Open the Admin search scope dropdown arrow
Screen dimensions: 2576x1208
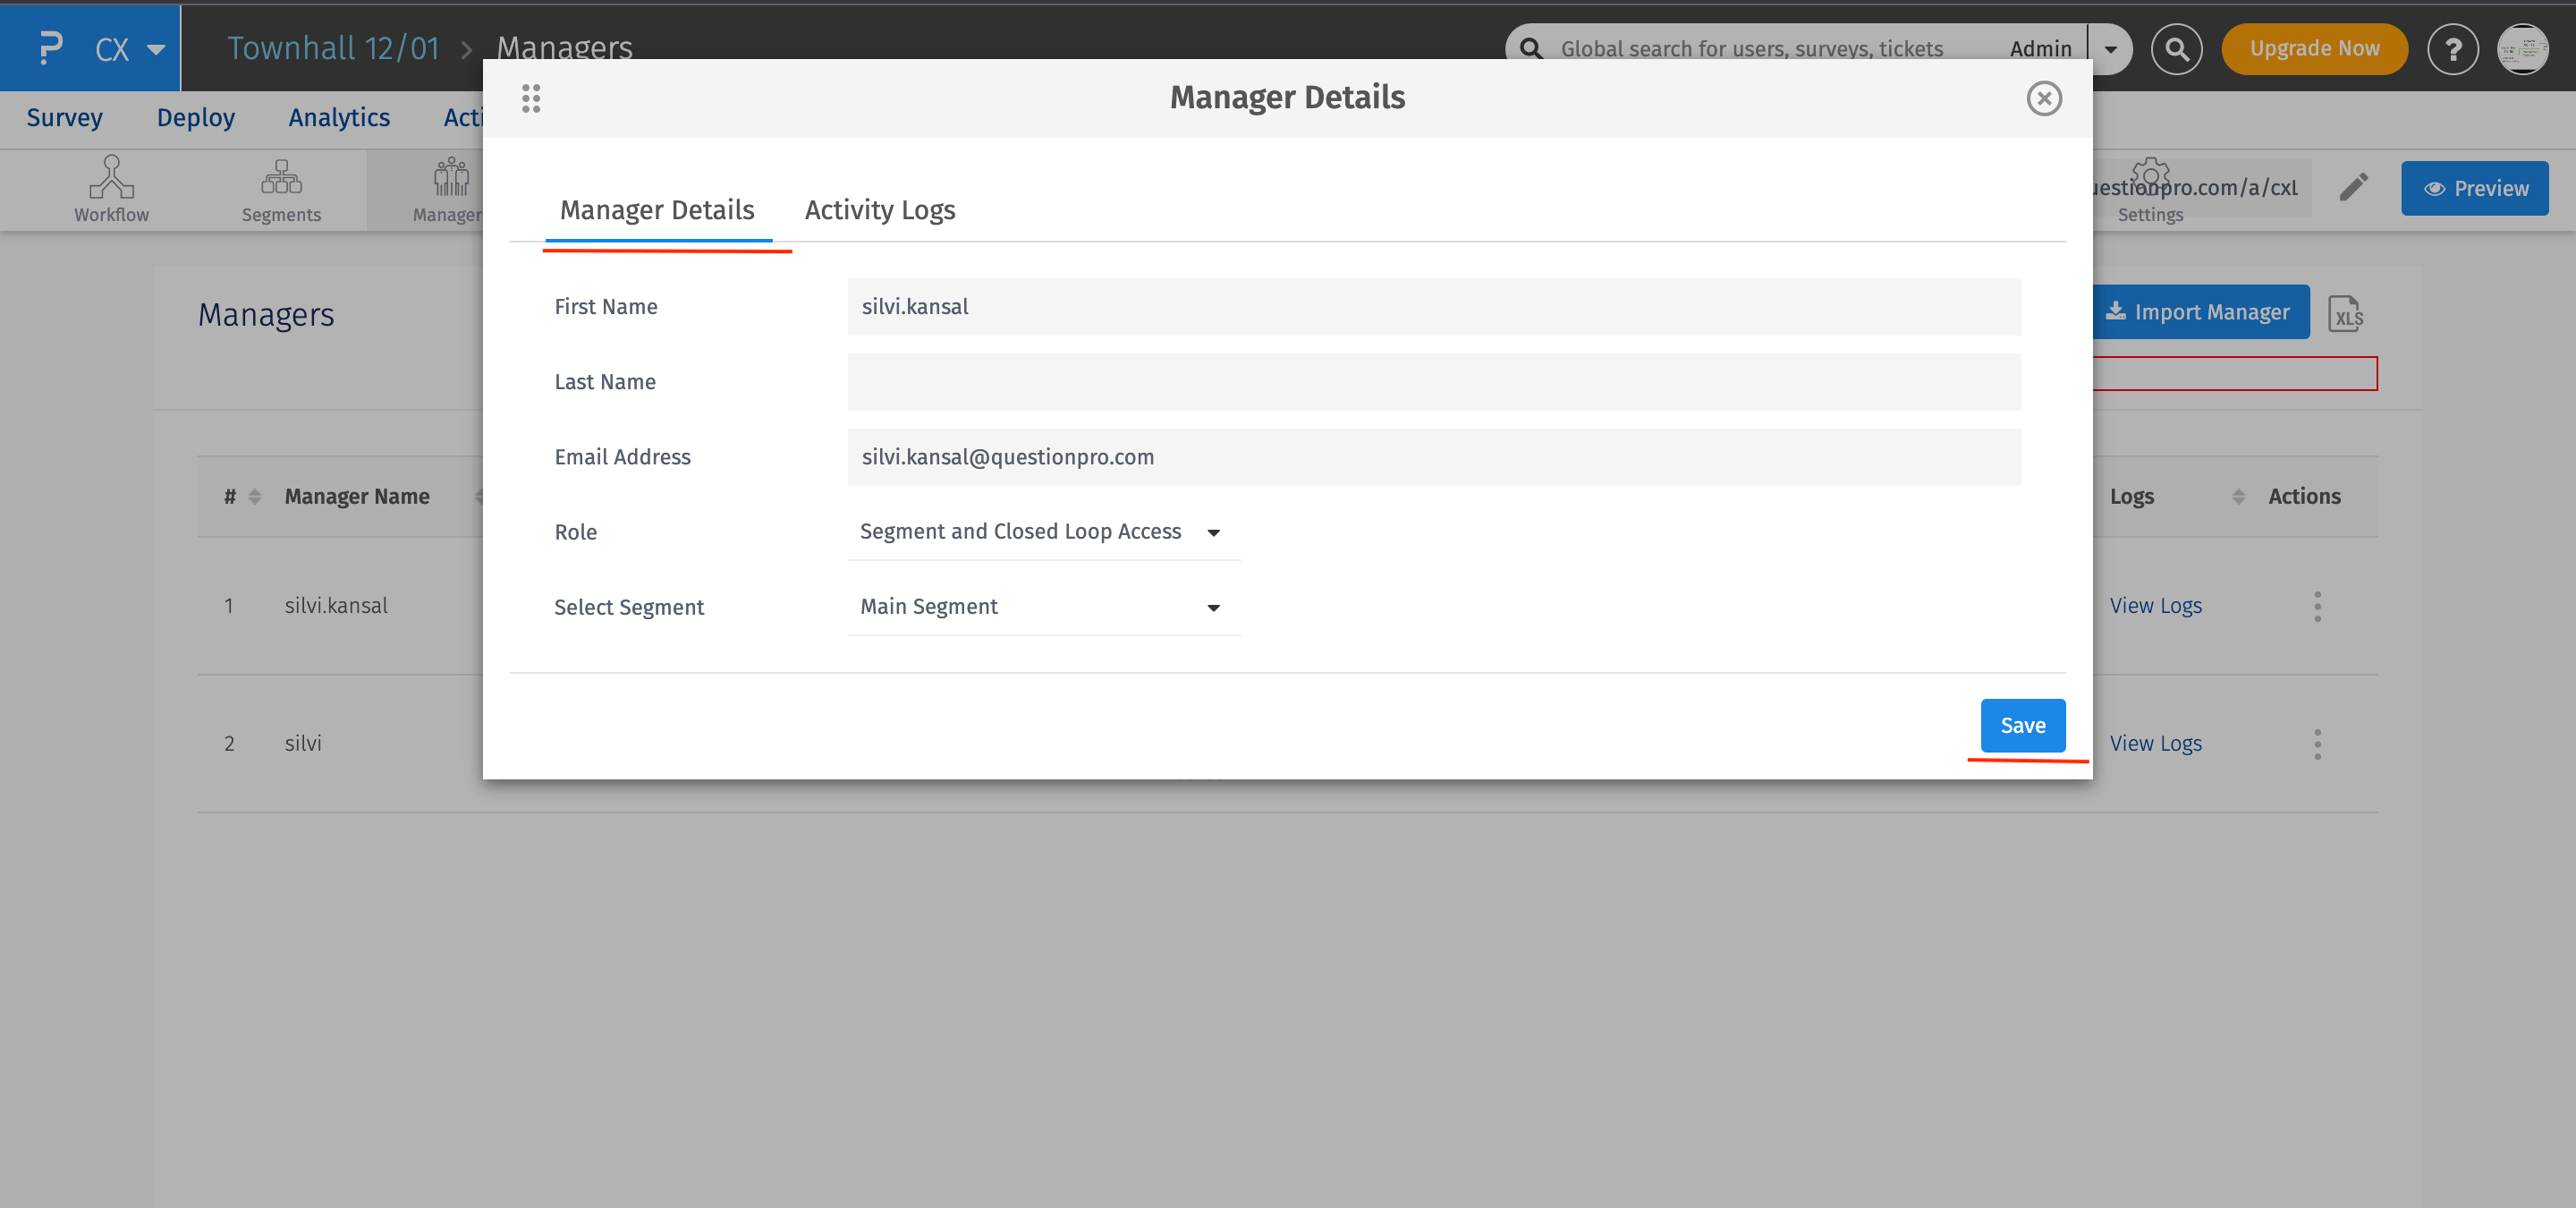click(2110, 49)
